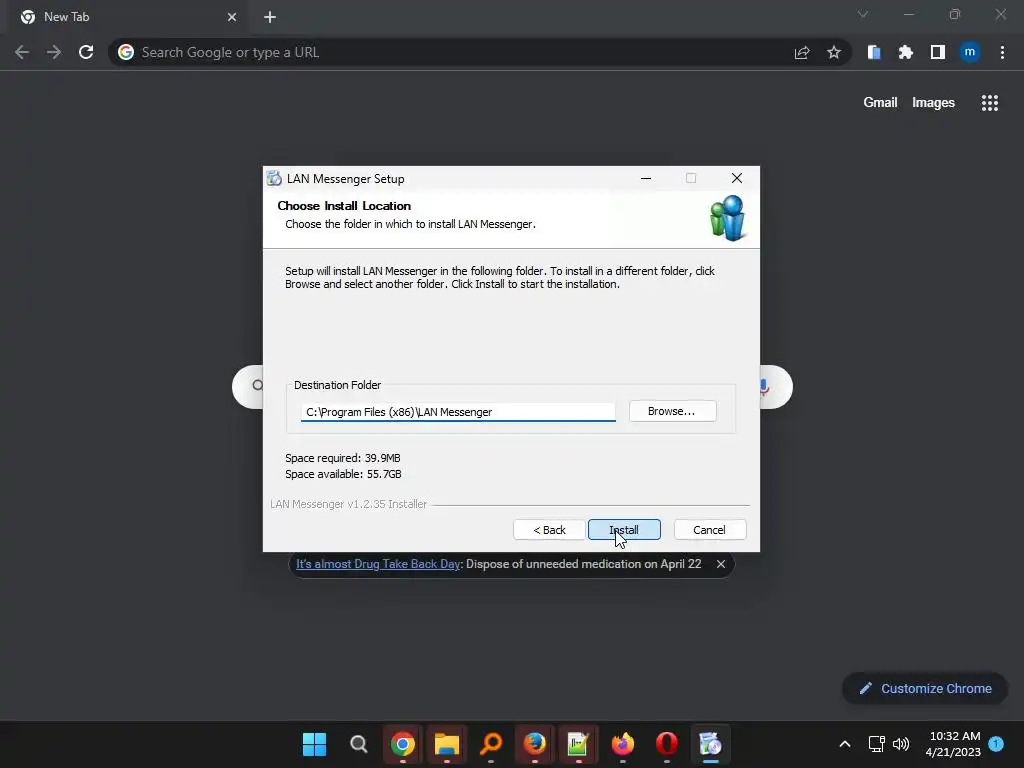
Task: Open the notification badge in the tray
Action: (996, 743)
